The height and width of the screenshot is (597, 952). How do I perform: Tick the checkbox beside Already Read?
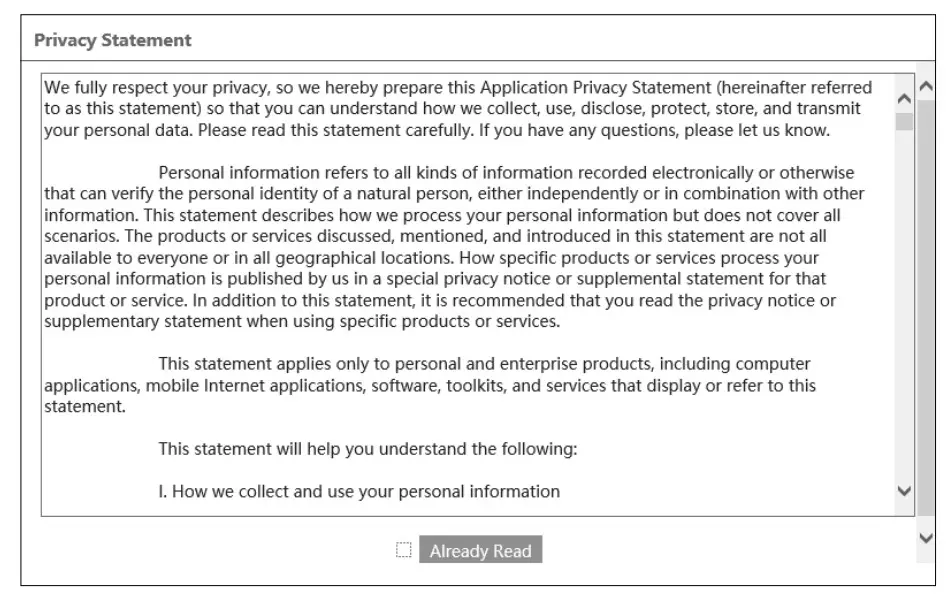click(404, 550)
